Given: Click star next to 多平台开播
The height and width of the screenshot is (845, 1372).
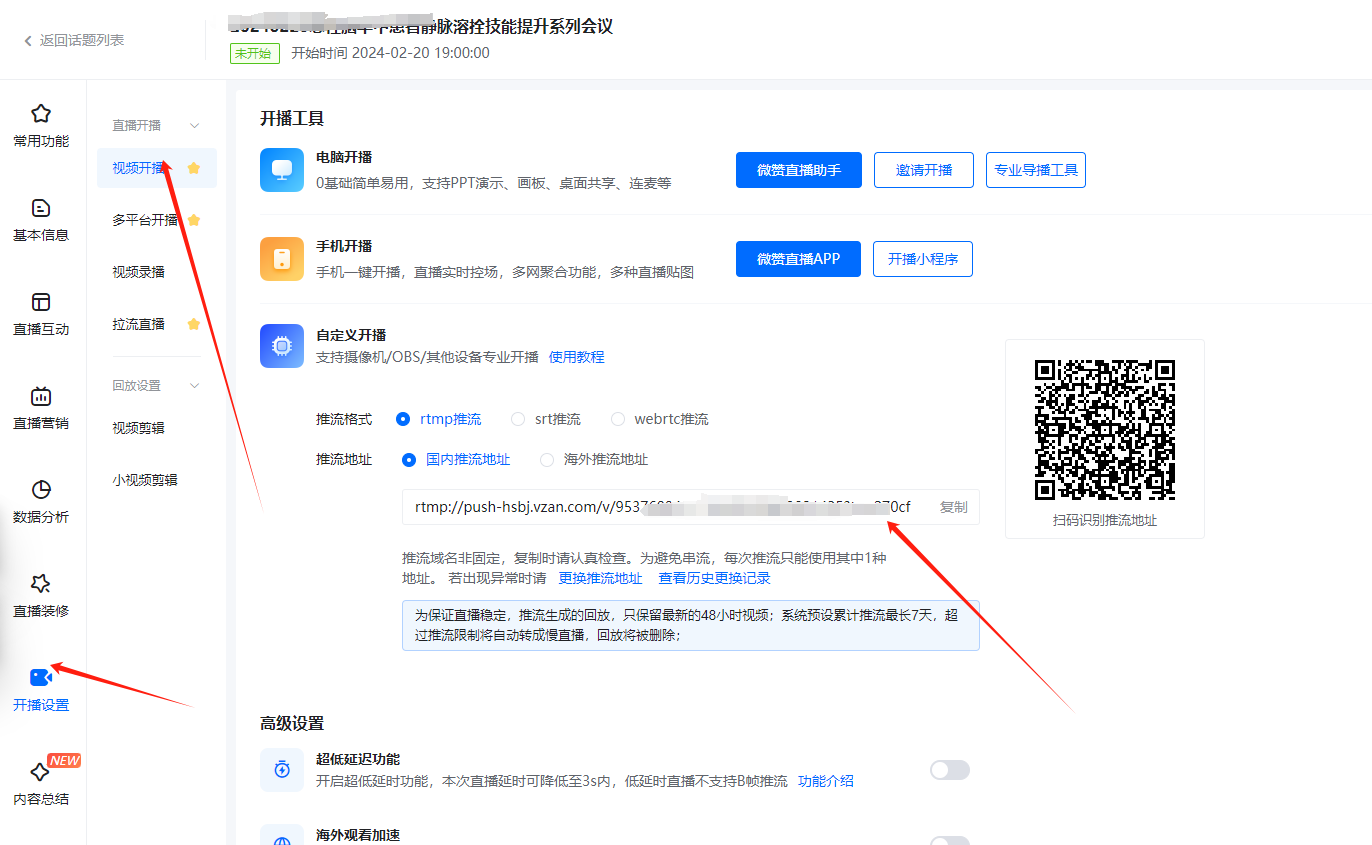Looking at the screenshot, I should click(194, 220).
